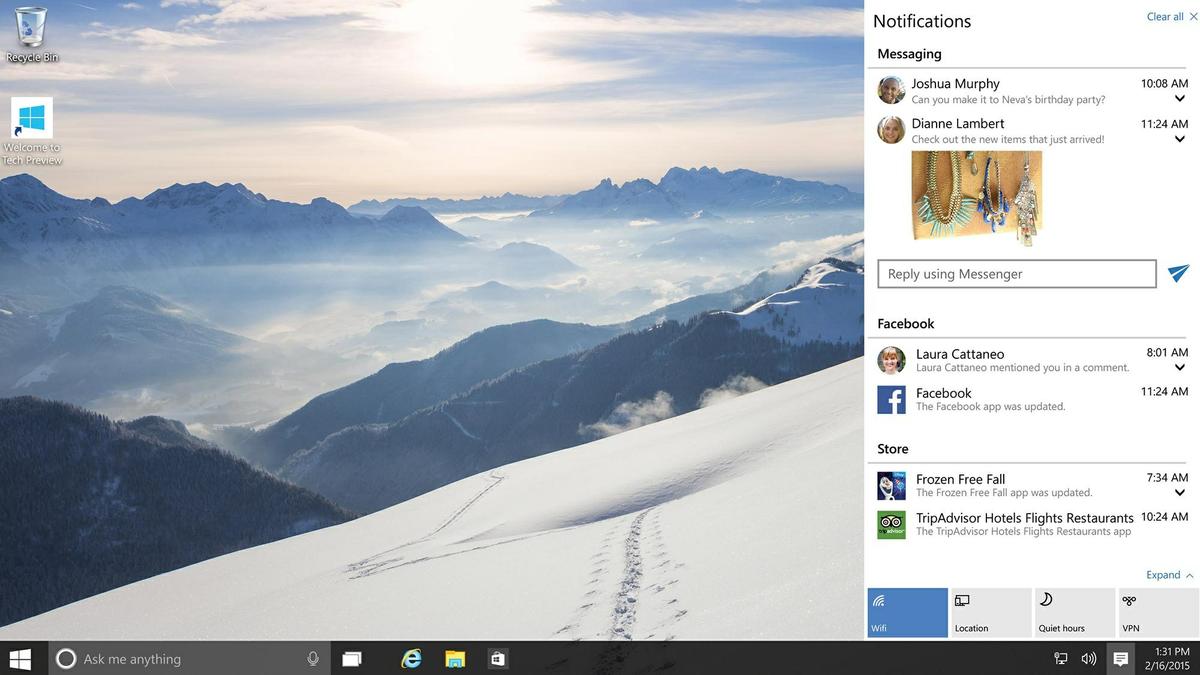Toggle Wifi quick action tile
This screenshot has height=675, width=1200.
906,612
